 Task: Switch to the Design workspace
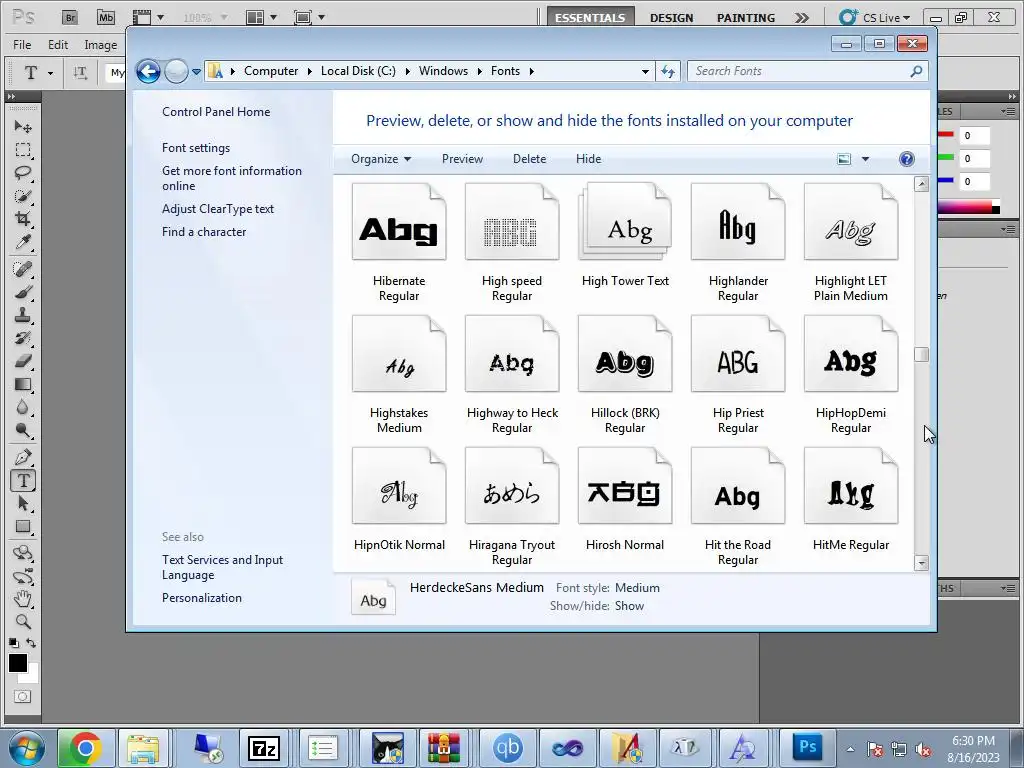pyautogui.click(x=671, y=18)
